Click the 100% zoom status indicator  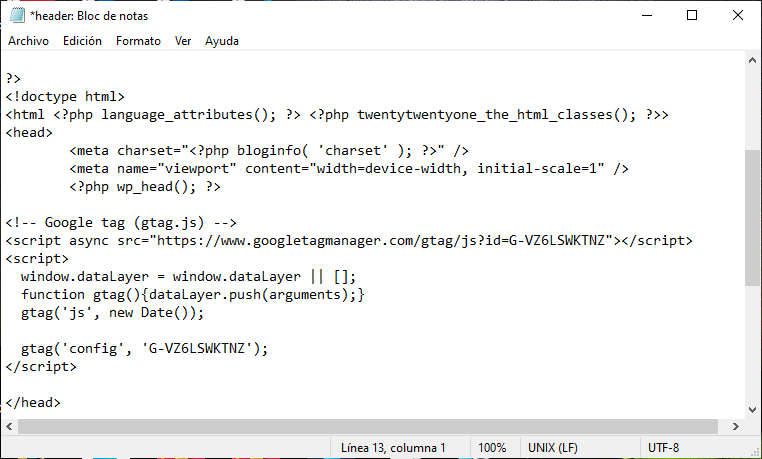coord(491,448)
